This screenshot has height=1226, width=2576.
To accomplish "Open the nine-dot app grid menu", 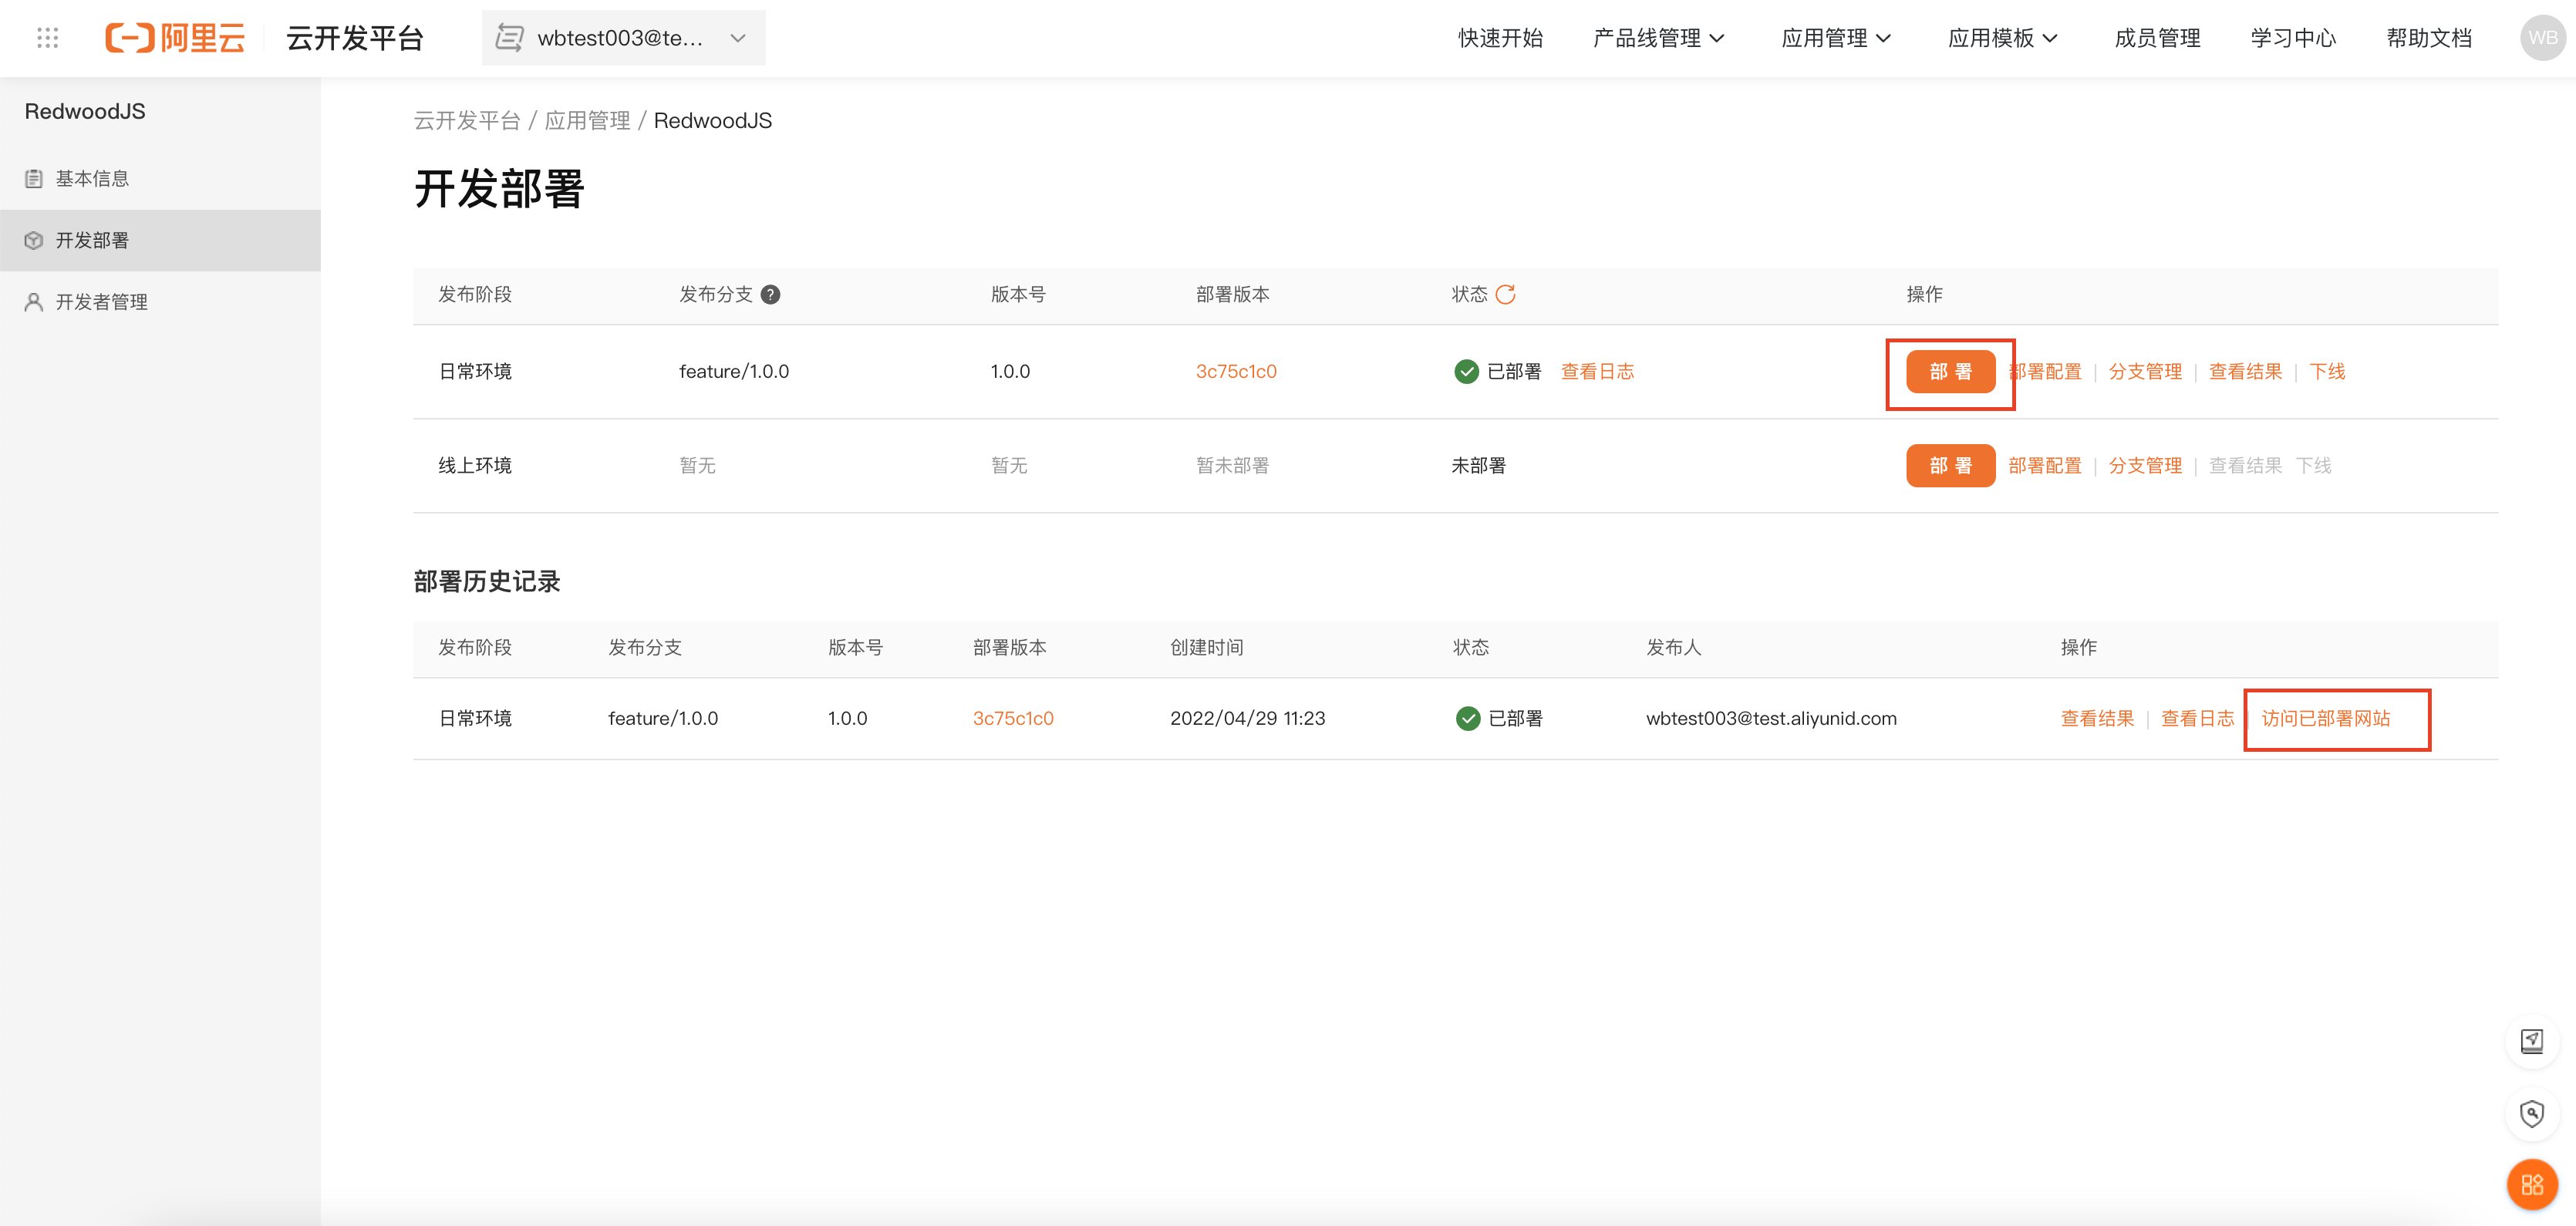I will [47, 38].
